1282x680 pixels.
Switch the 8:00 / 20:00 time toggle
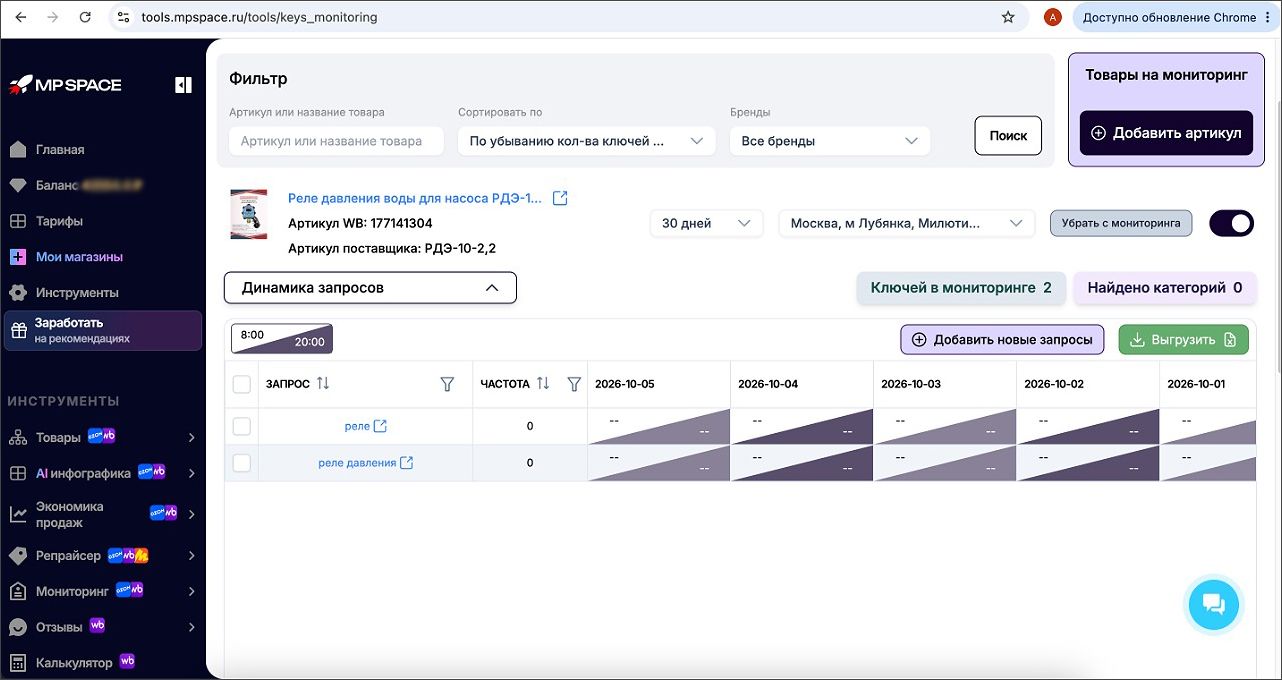282,339
